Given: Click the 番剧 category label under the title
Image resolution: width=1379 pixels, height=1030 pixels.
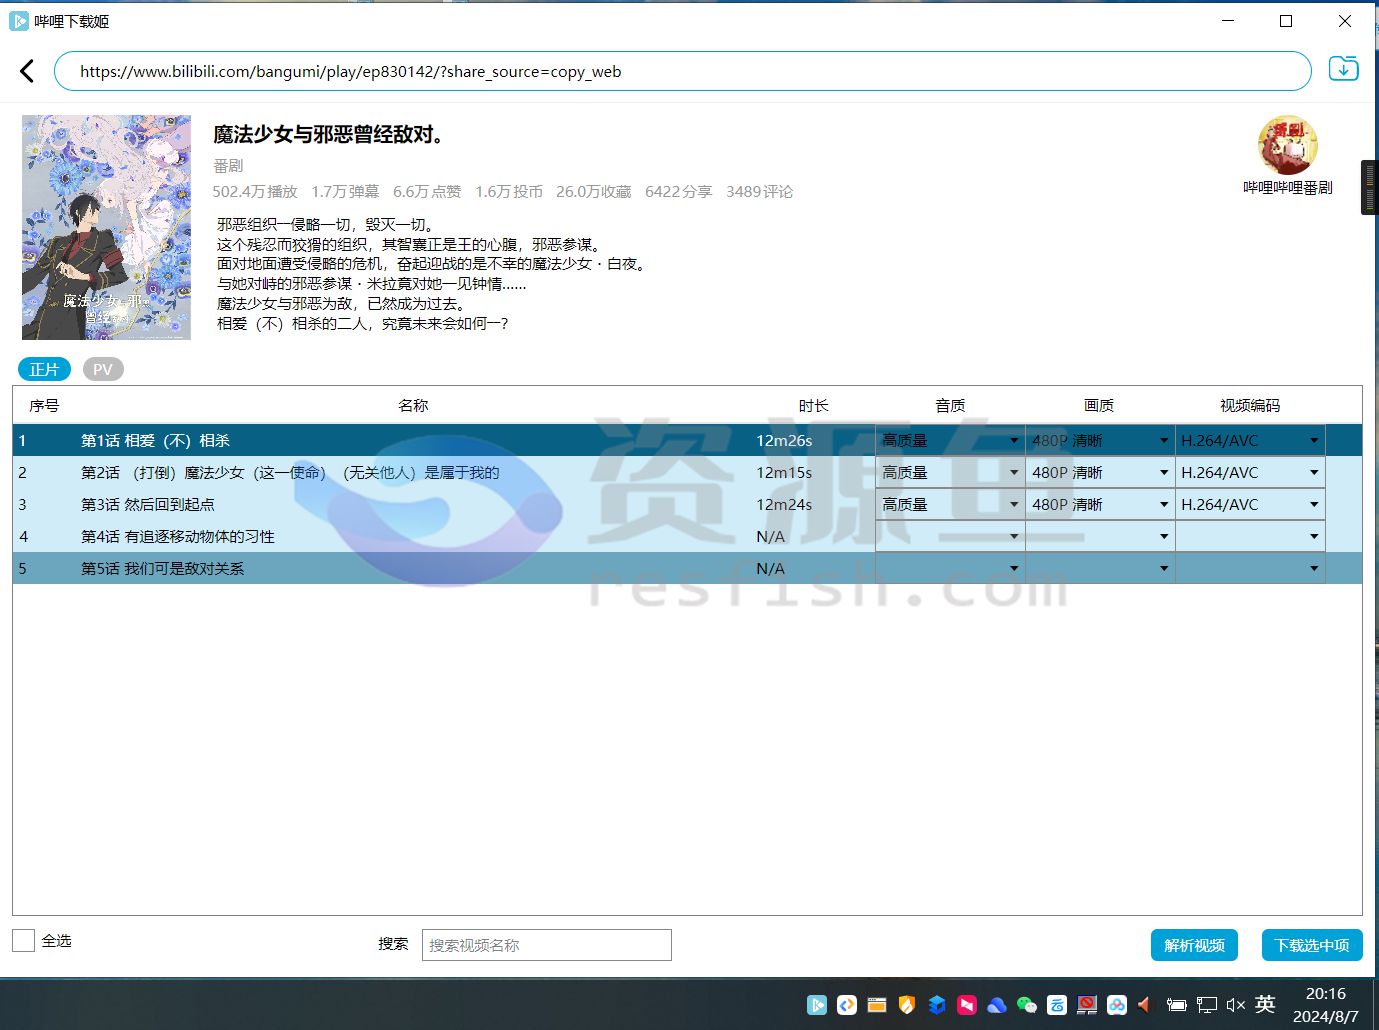Looking at the screenshot, I should (x=228, y=165).
